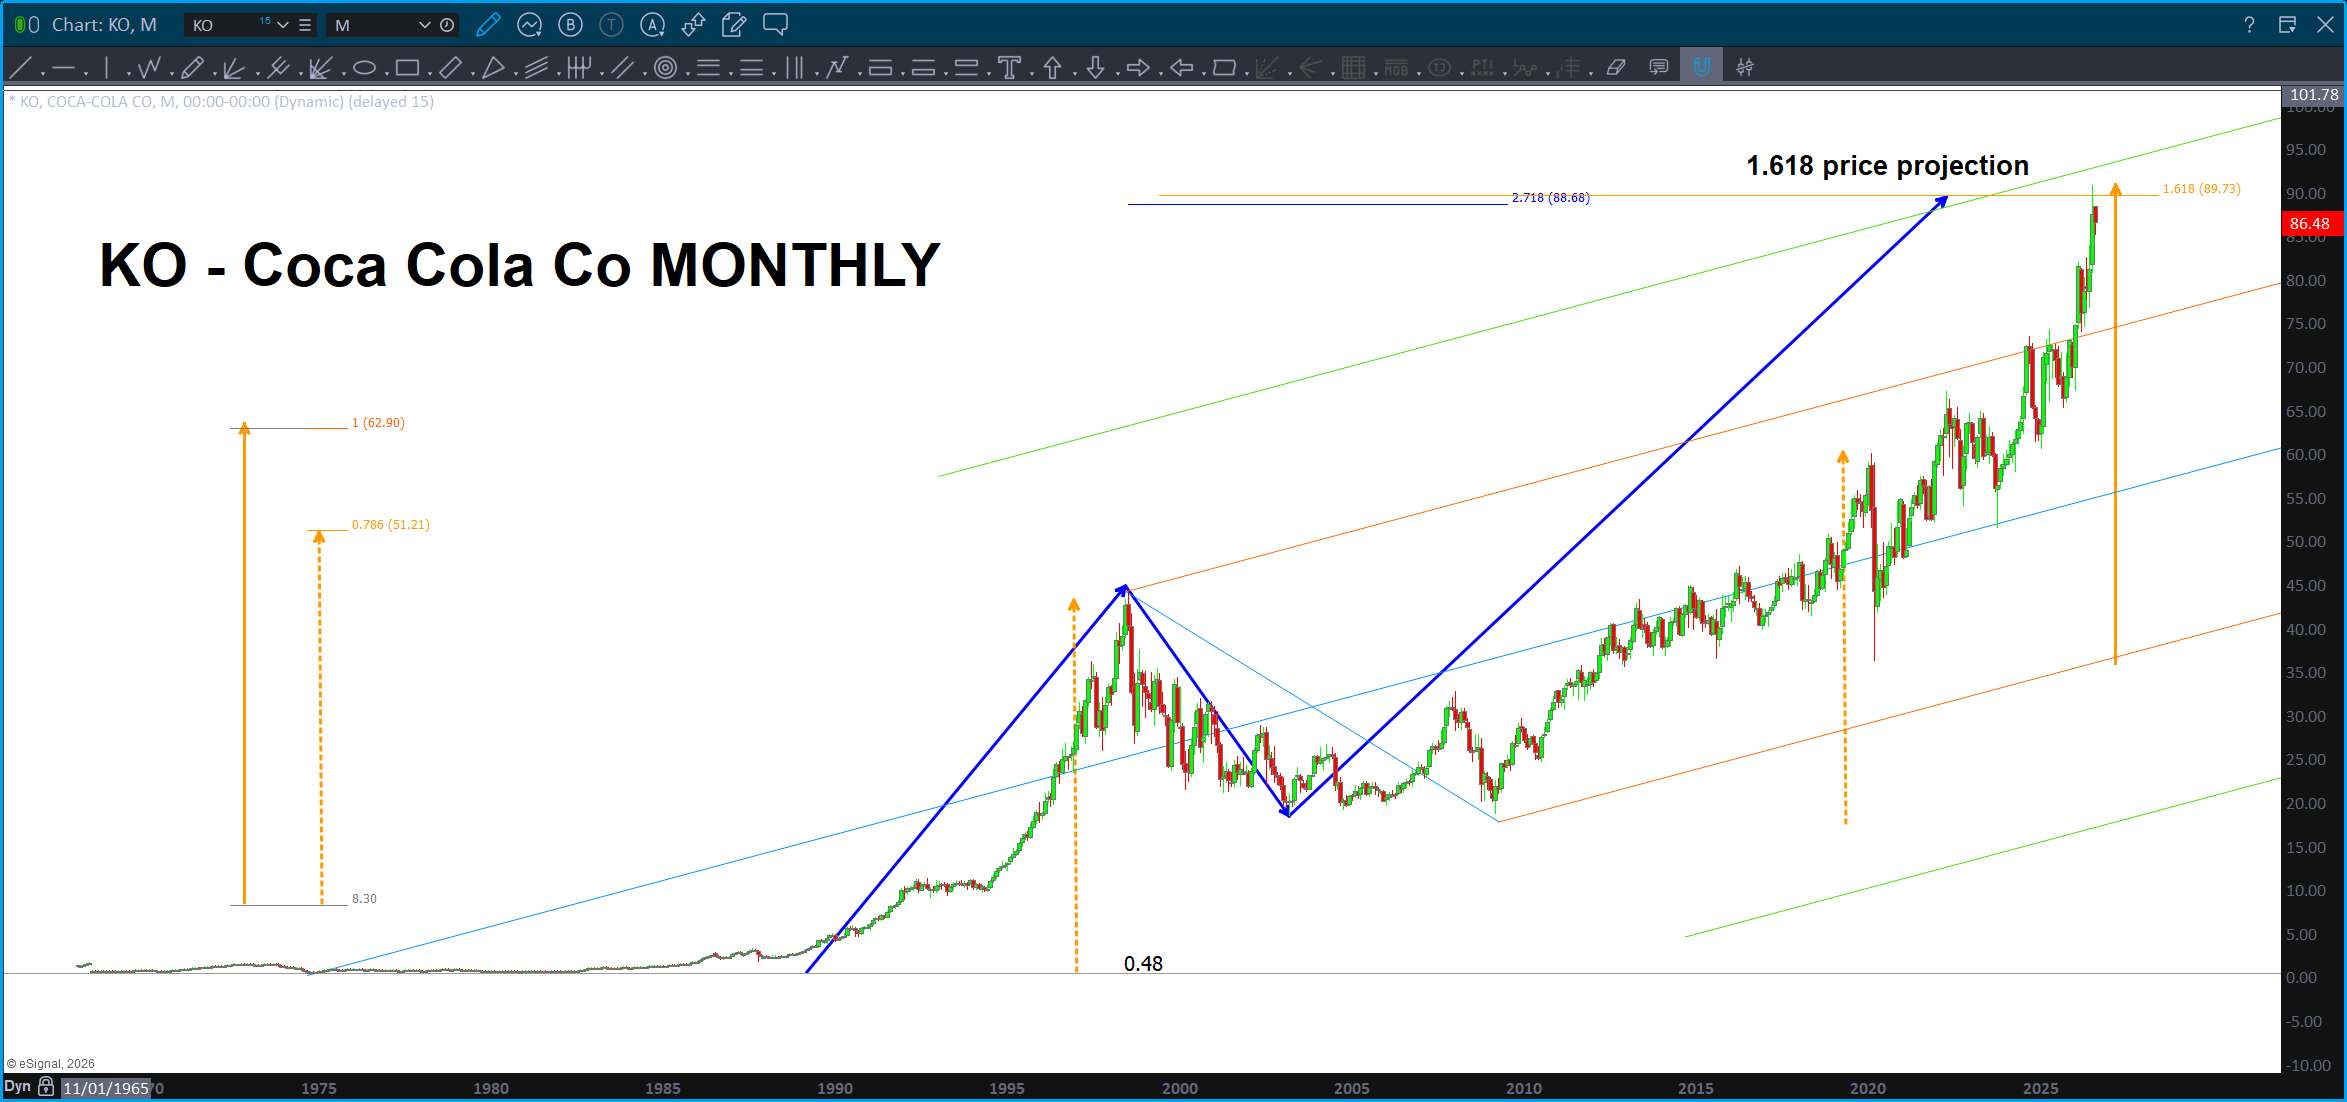Click the eraser tool to remove drawings

point(1616,68)
